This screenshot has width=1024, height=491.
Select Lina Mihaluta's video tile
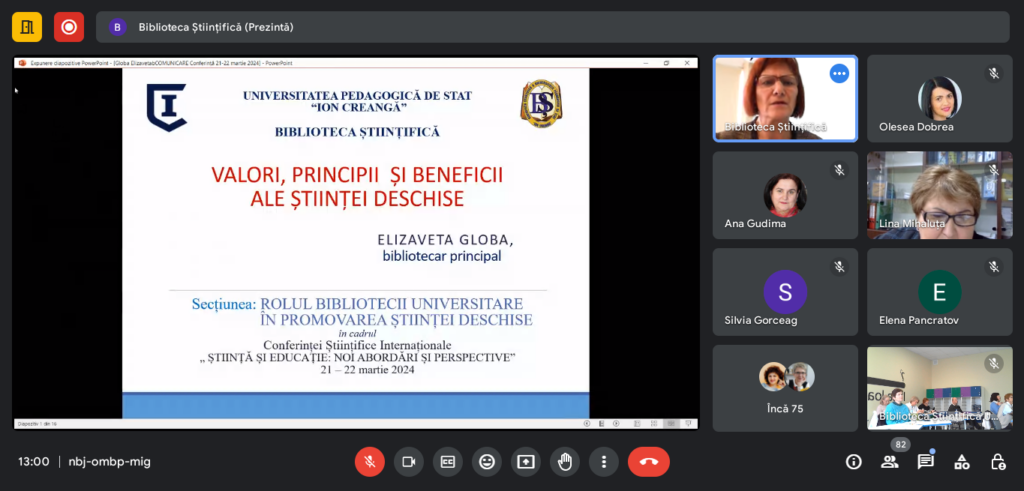tap(939, 195)
